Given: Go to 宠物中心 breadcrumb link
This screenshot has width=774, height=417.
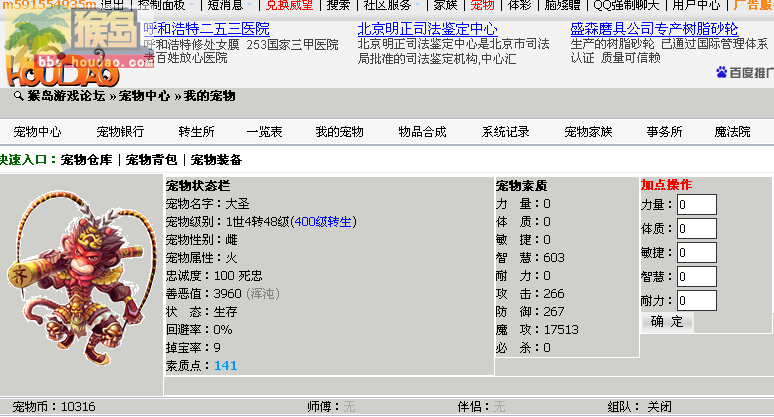Looking at the screenshot, I should 144,96.
